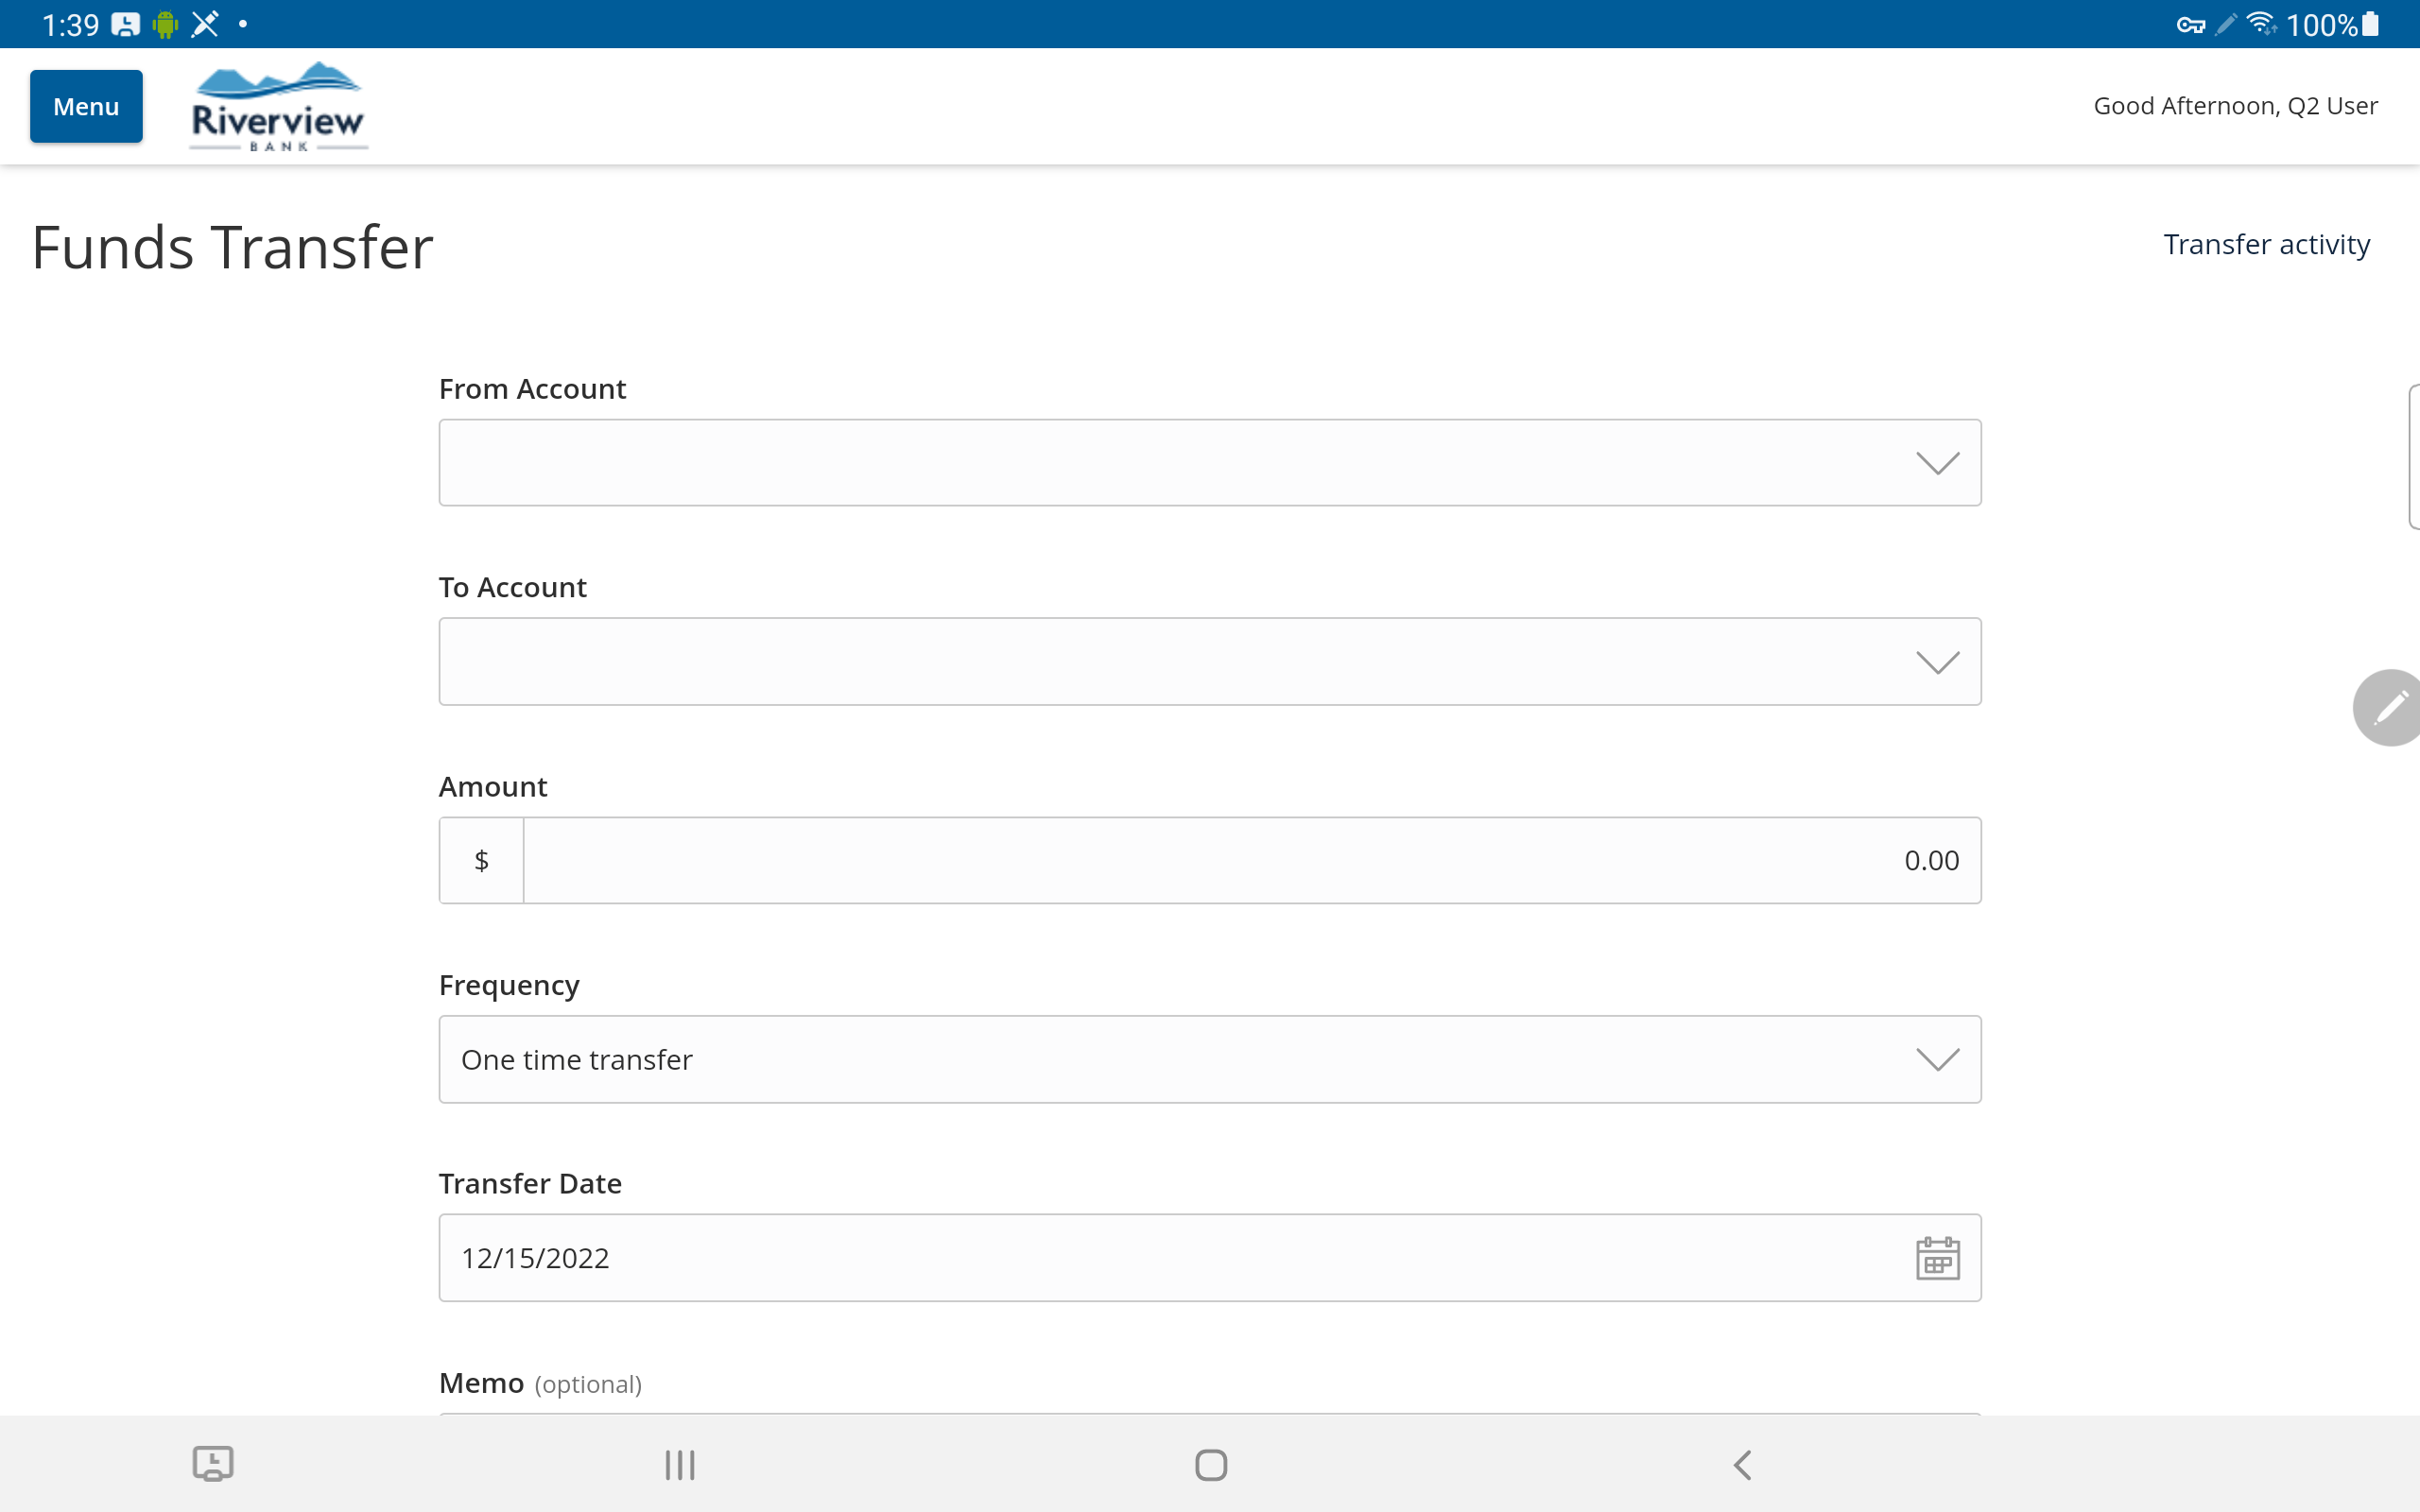Open the calendar date picker icon
The height and width of the screenshot is (1512, 2420).
pos(1937,1258)
